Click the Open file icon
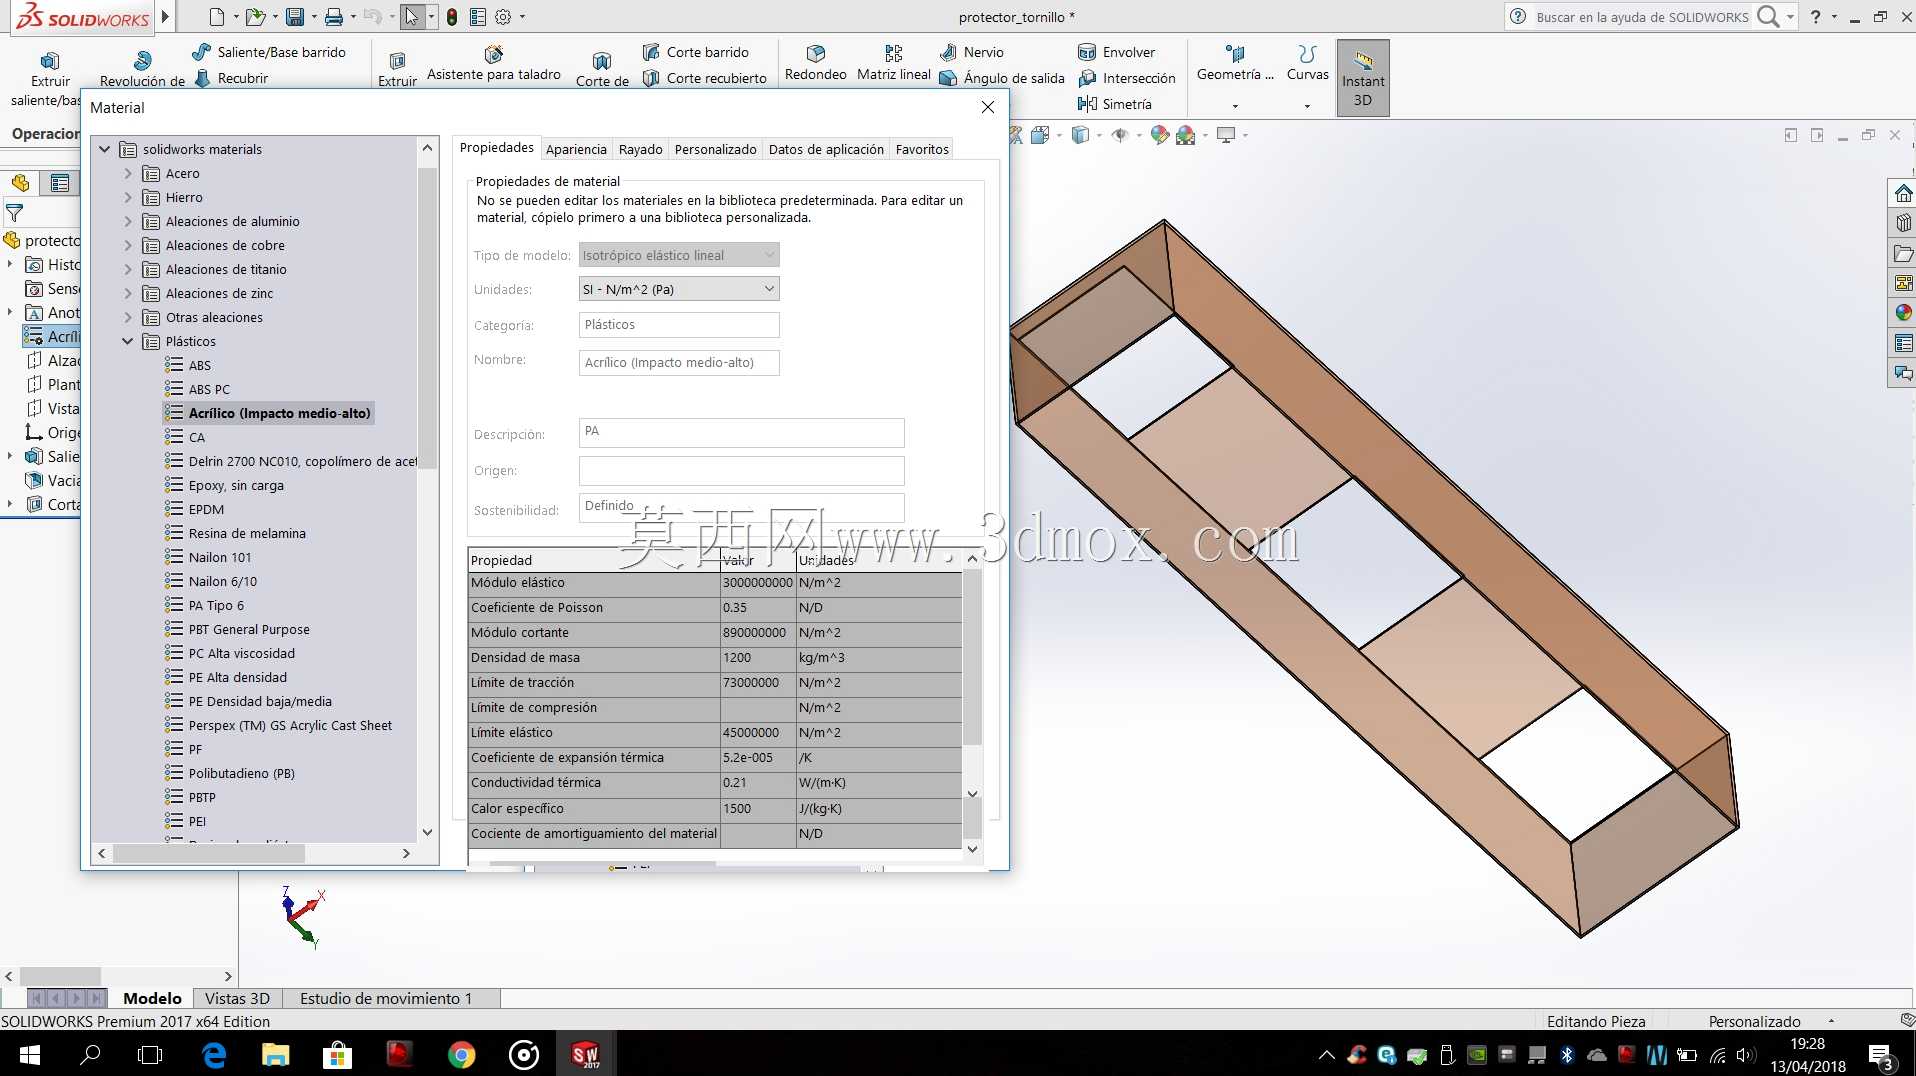This screenshot has height=1076, width=1916. click(256, 17)
